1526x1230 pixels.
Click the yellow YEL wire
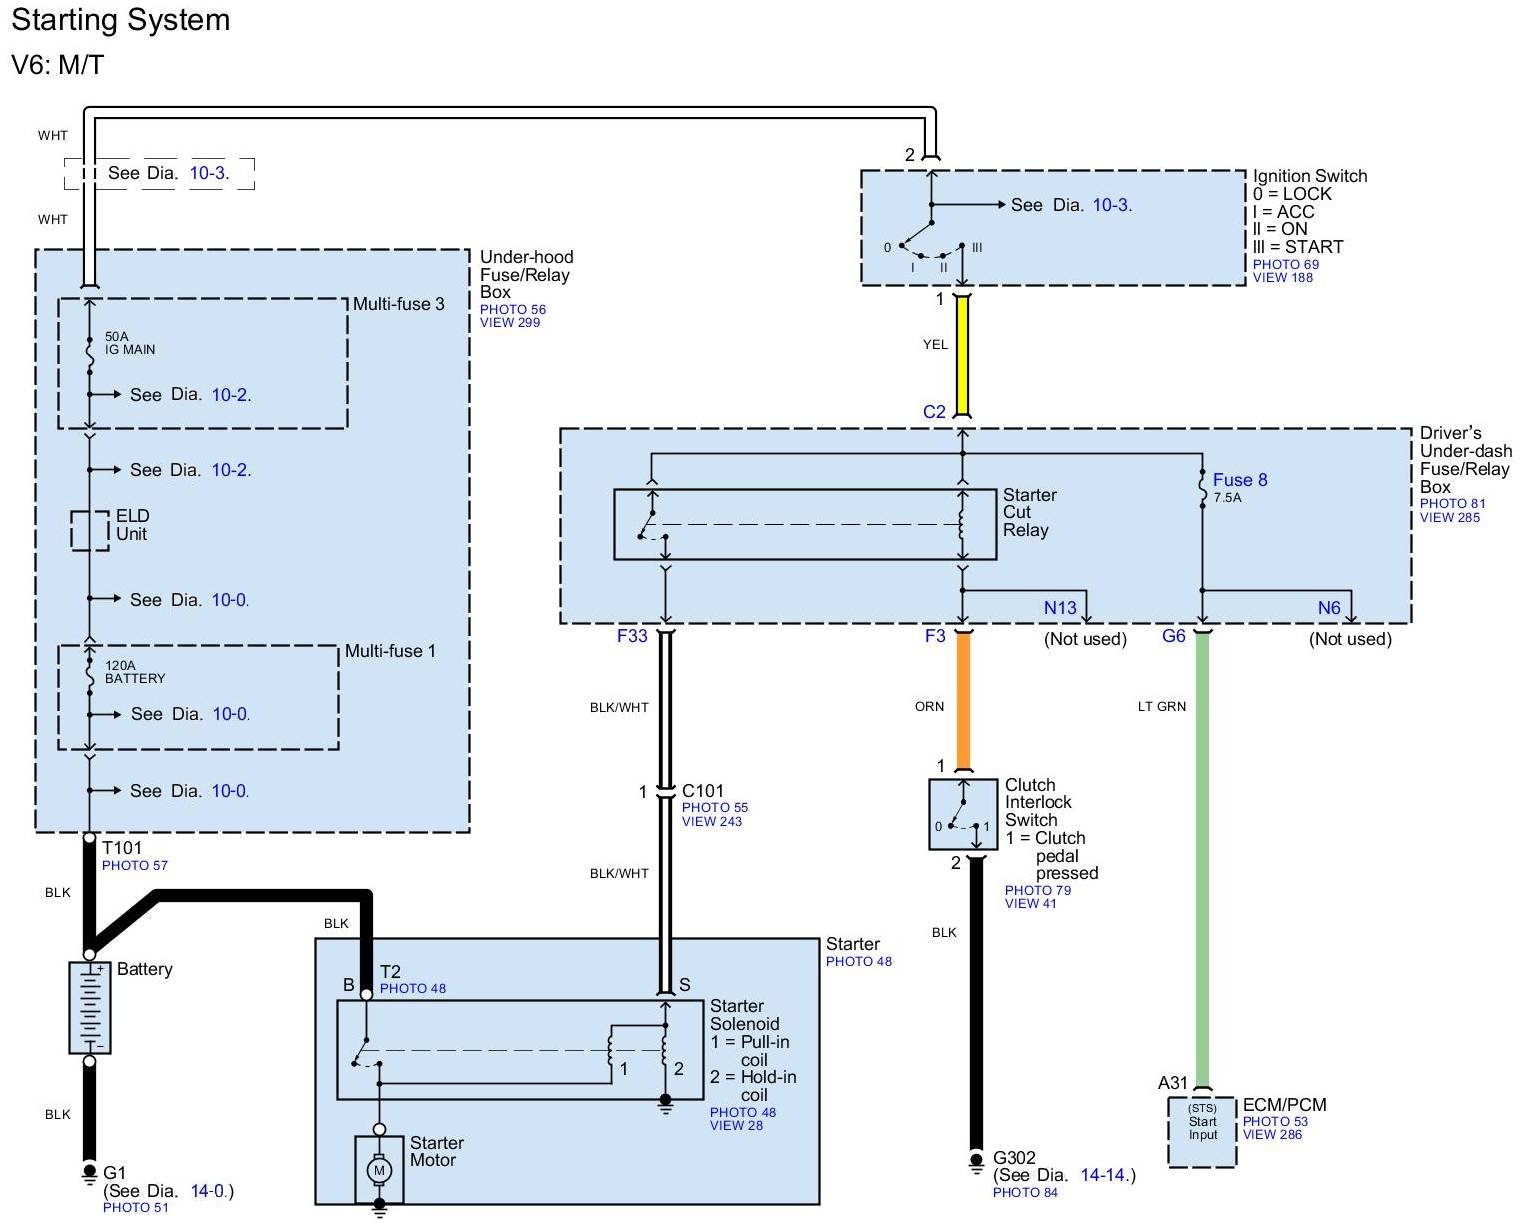[962, 355]
